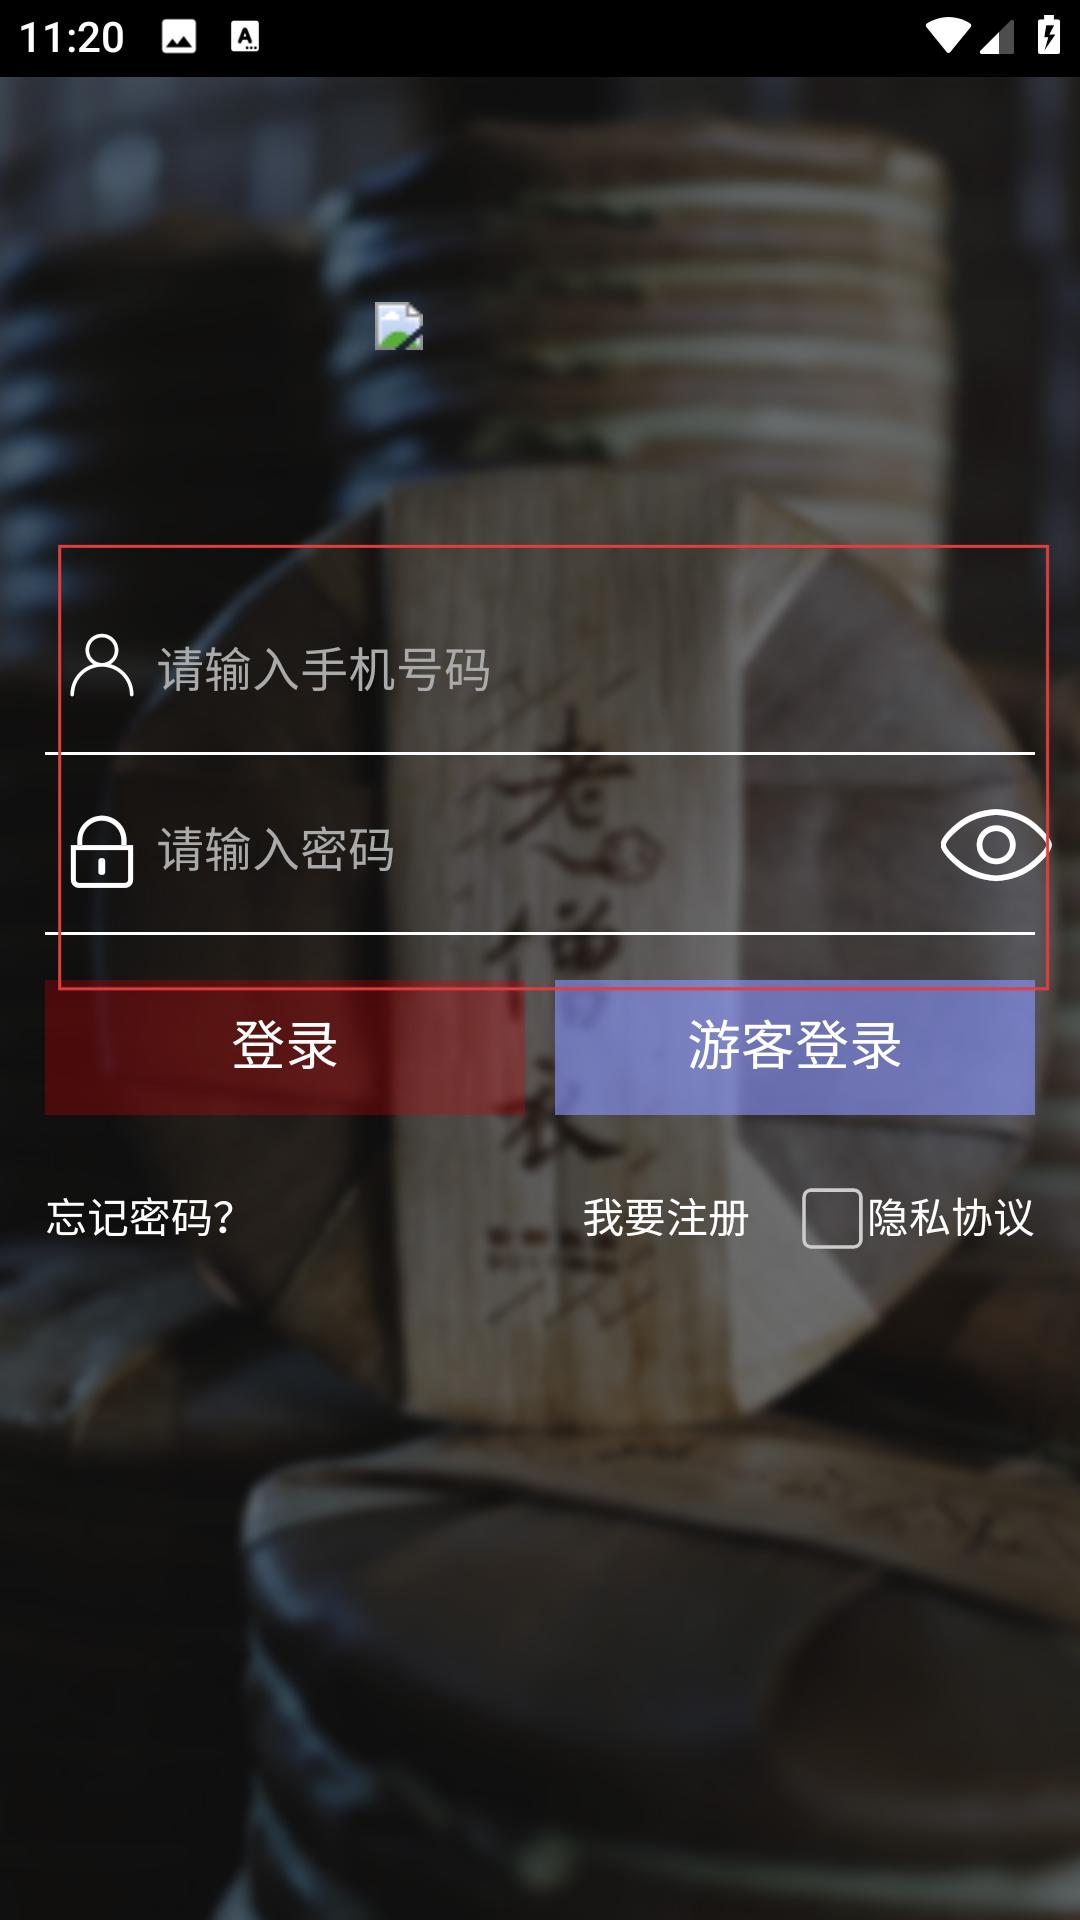Click the underline beneath the password field
This screenshot has height=1920, width=1080.
coord(540,933)
